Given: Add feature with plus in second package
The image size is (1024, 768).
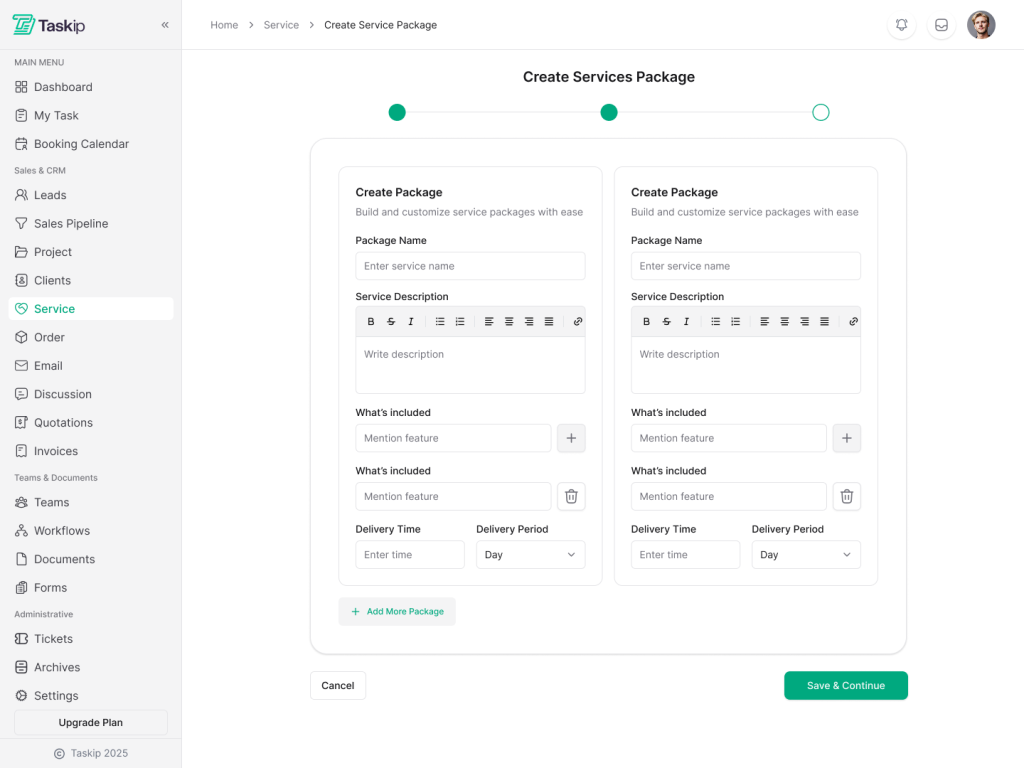Looking at the screenshot, I should (x=846, y=438).
